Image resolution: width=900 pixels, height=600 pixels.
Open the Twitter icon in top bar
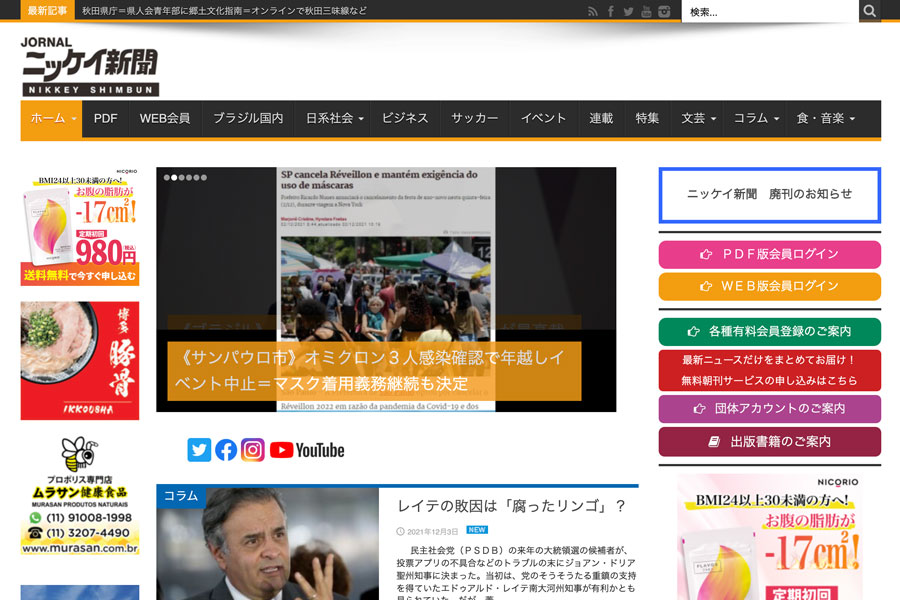(629, 11)
